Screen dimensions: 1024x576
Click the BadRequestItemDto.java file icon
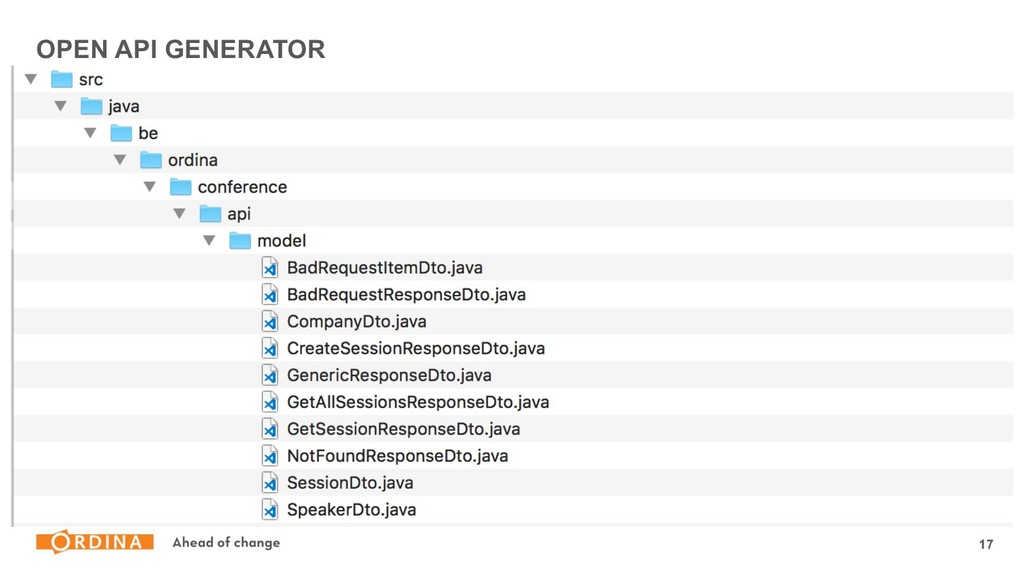270,268
